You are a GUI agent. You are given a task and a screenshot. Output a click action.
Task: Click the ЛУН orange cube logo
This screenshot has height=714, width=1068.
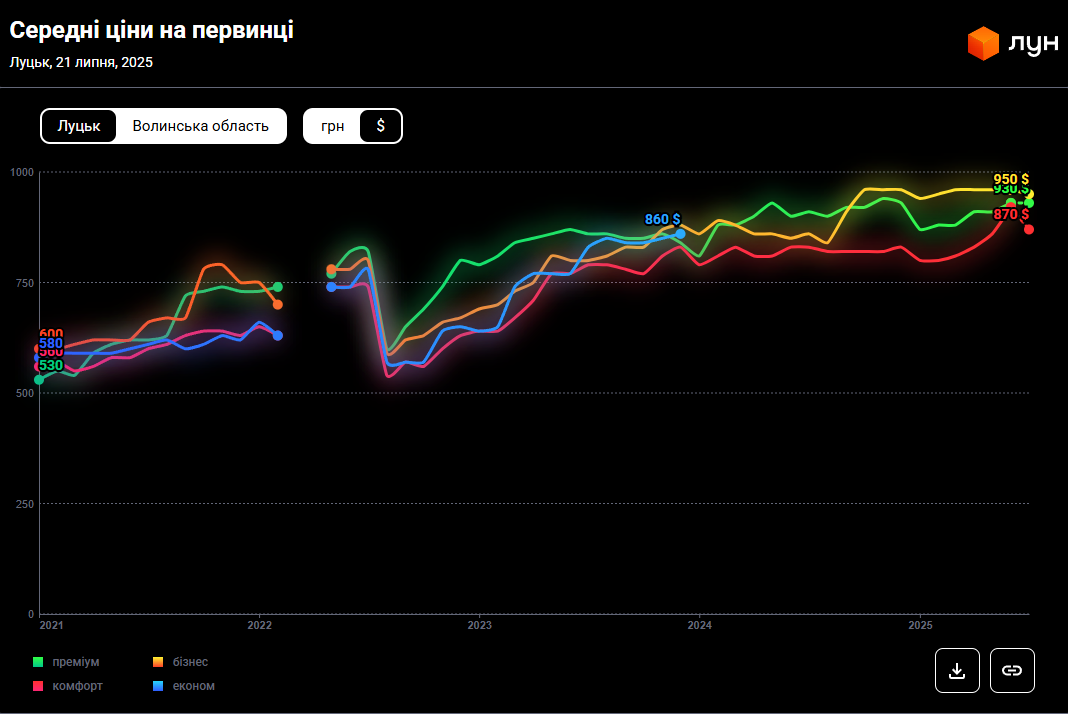click(983, 43)
